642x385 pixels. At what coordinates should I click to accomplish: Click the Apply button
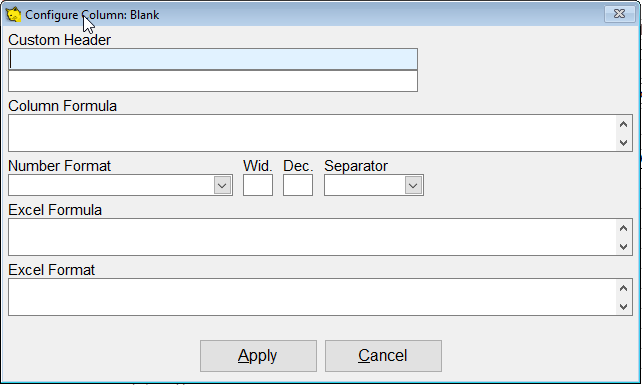click(258, 356)
